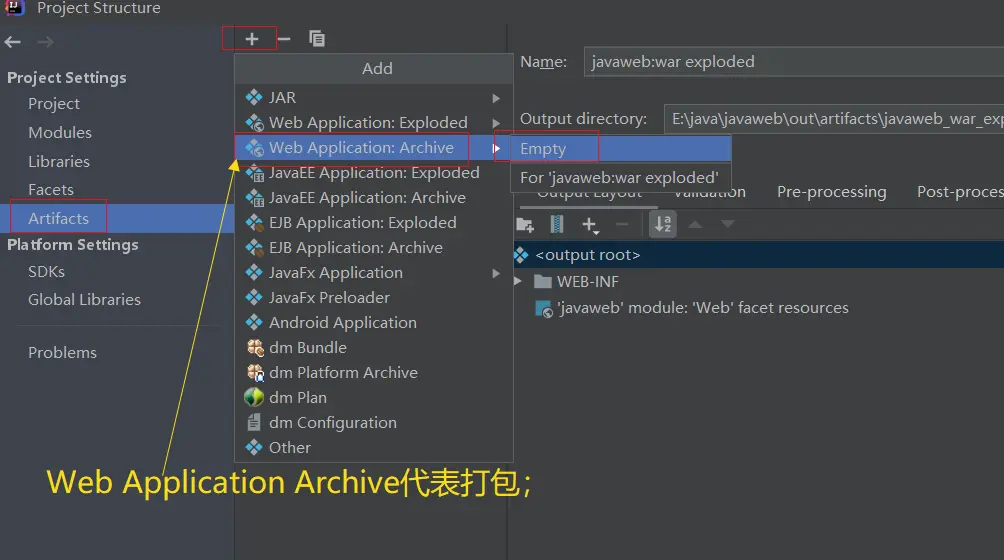Select JavaFx Preloader entry
This screenshot has width=1004, height=560.
point(374,298)
